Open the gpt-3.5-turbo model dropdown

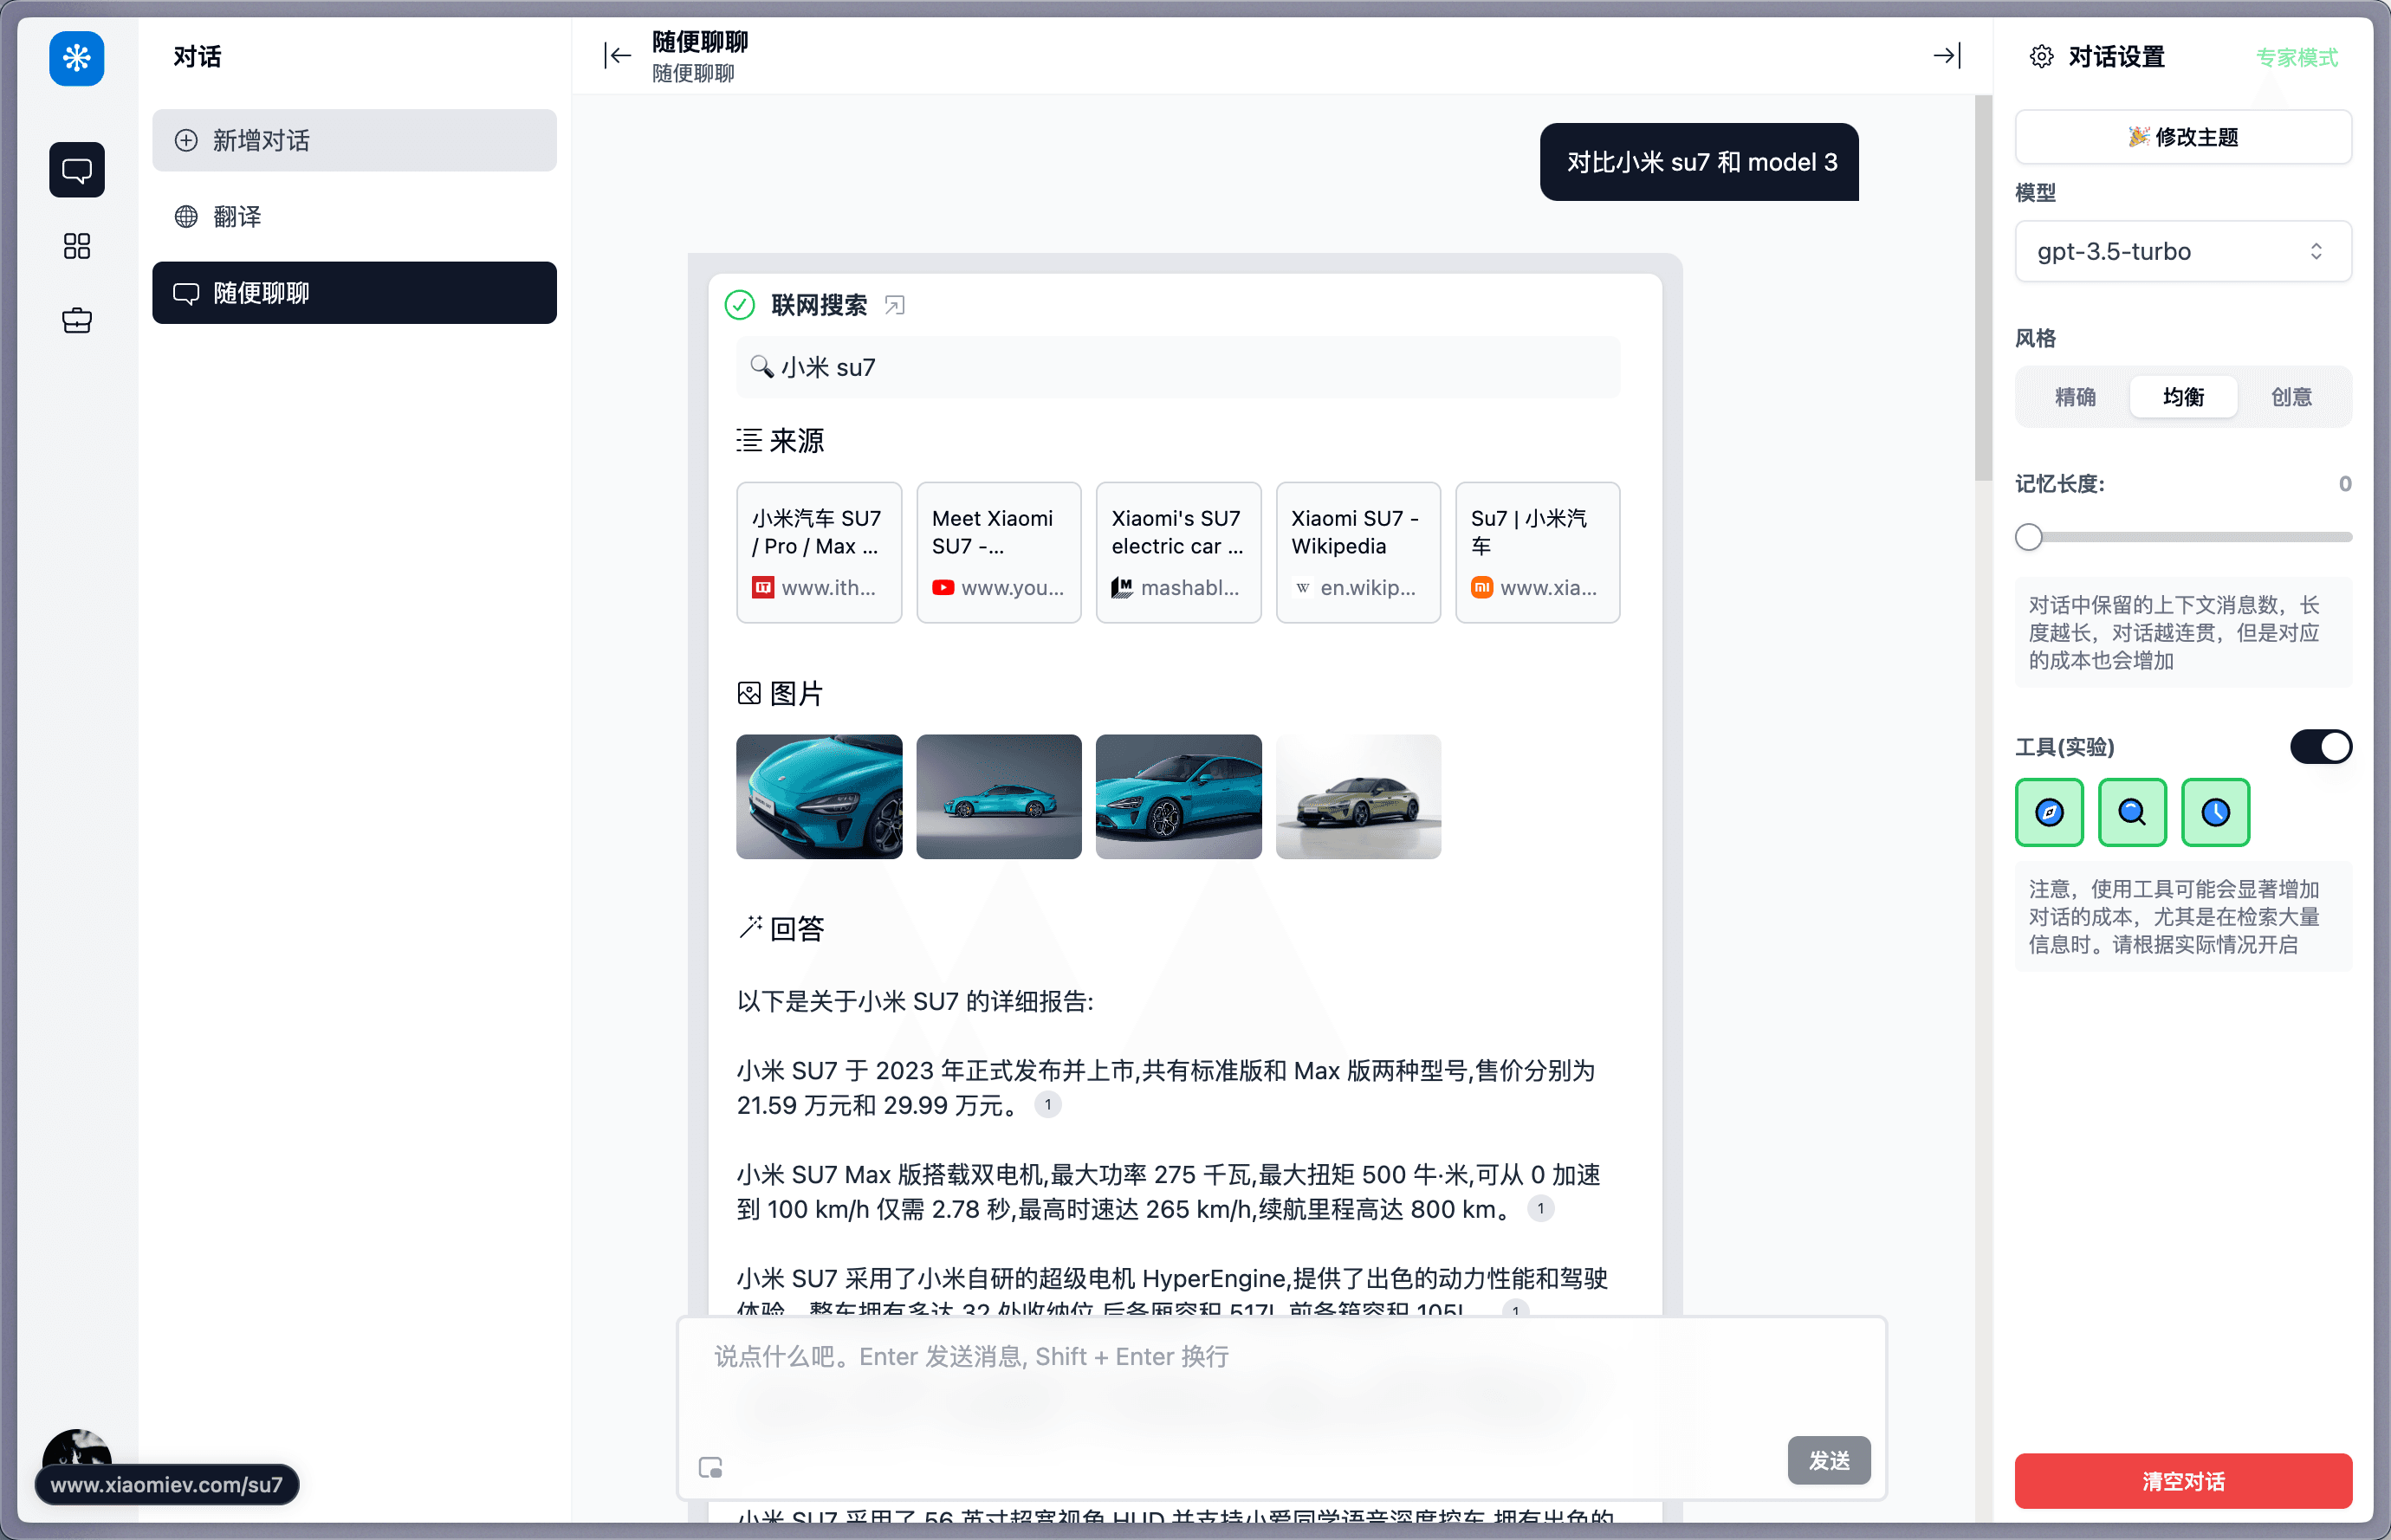click(x=2182, y=251)
